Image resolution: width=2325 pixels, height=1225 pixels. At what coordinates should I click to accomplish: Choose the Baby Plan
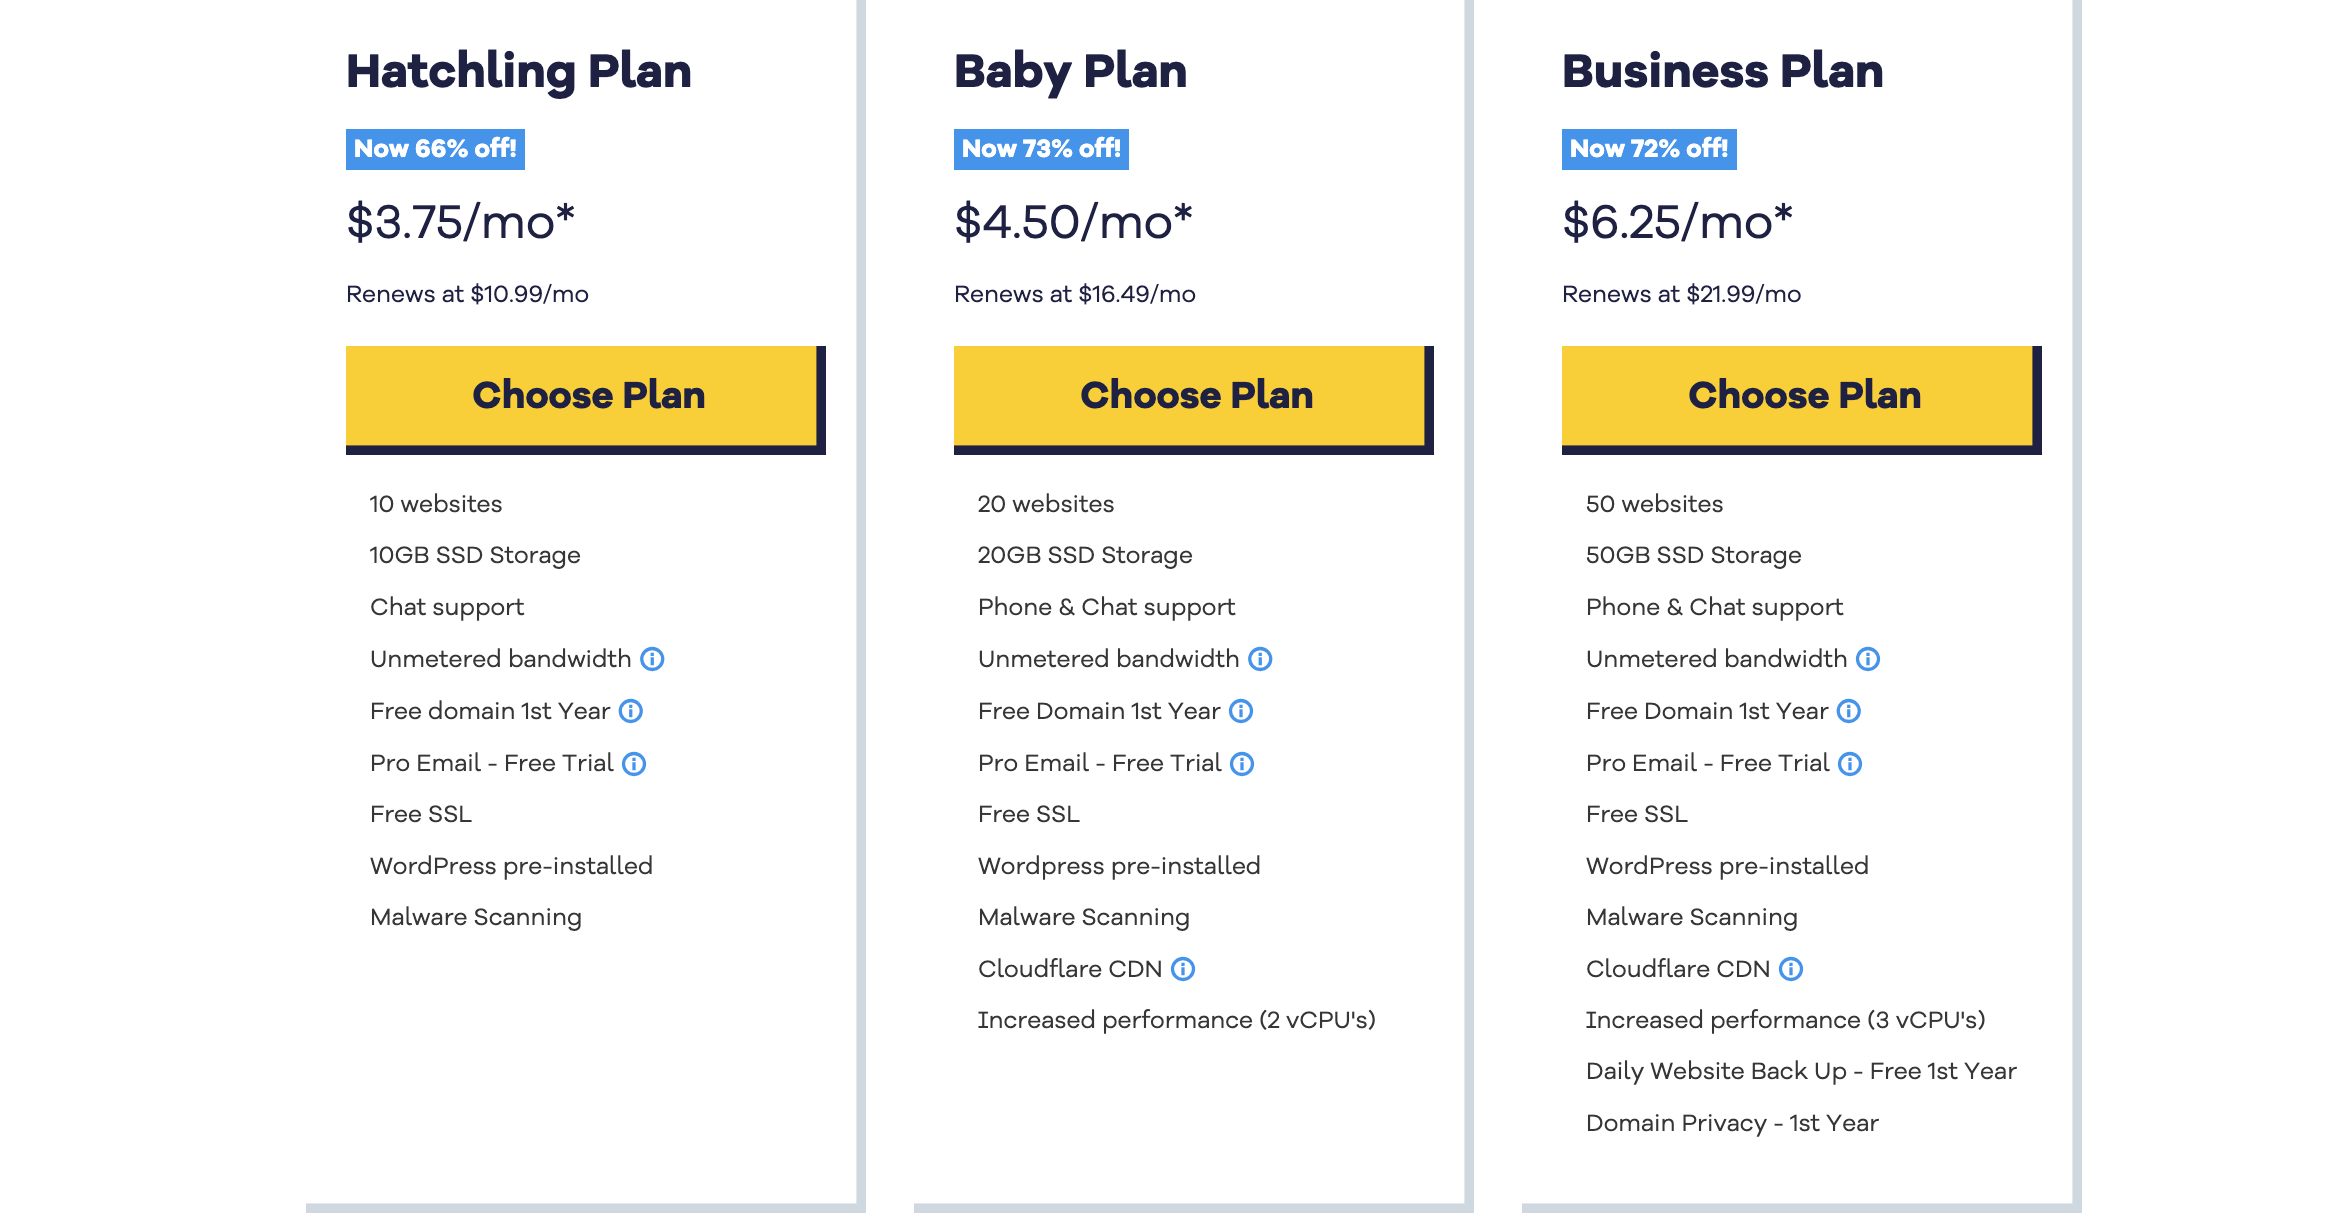(1193, 396)
